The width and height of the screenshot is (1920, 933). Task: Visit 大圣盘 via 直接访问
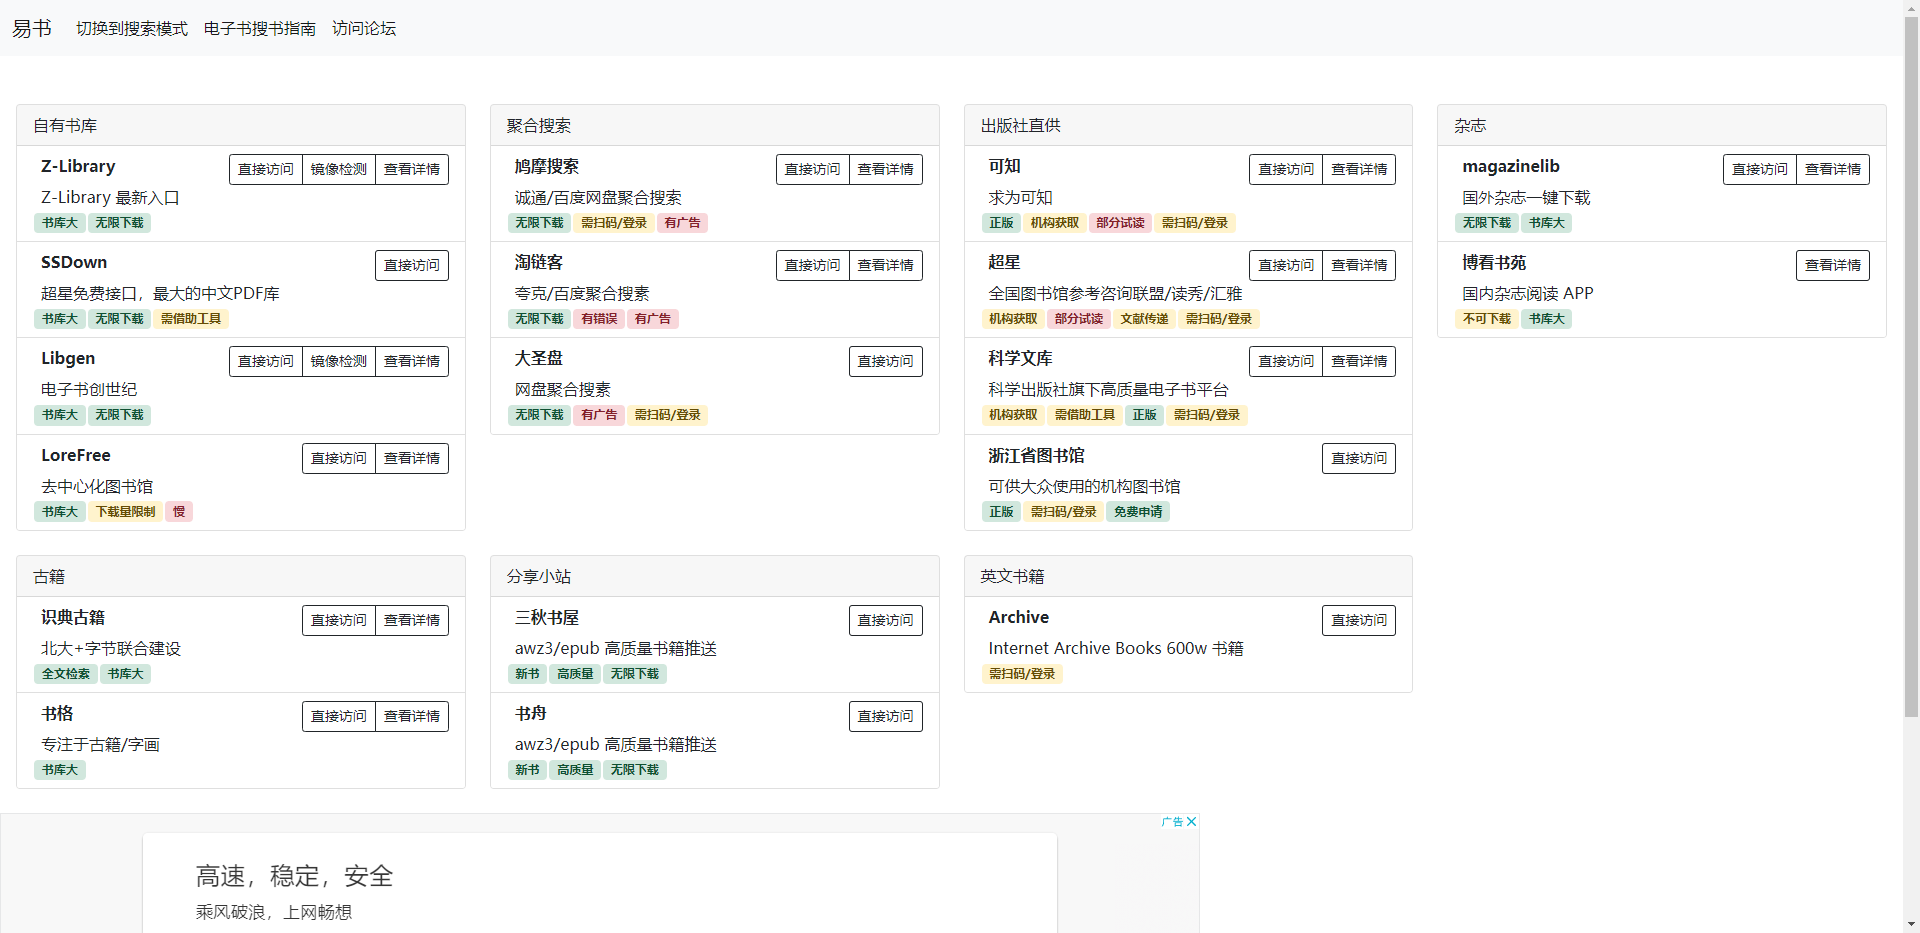(x=886, y=361)
